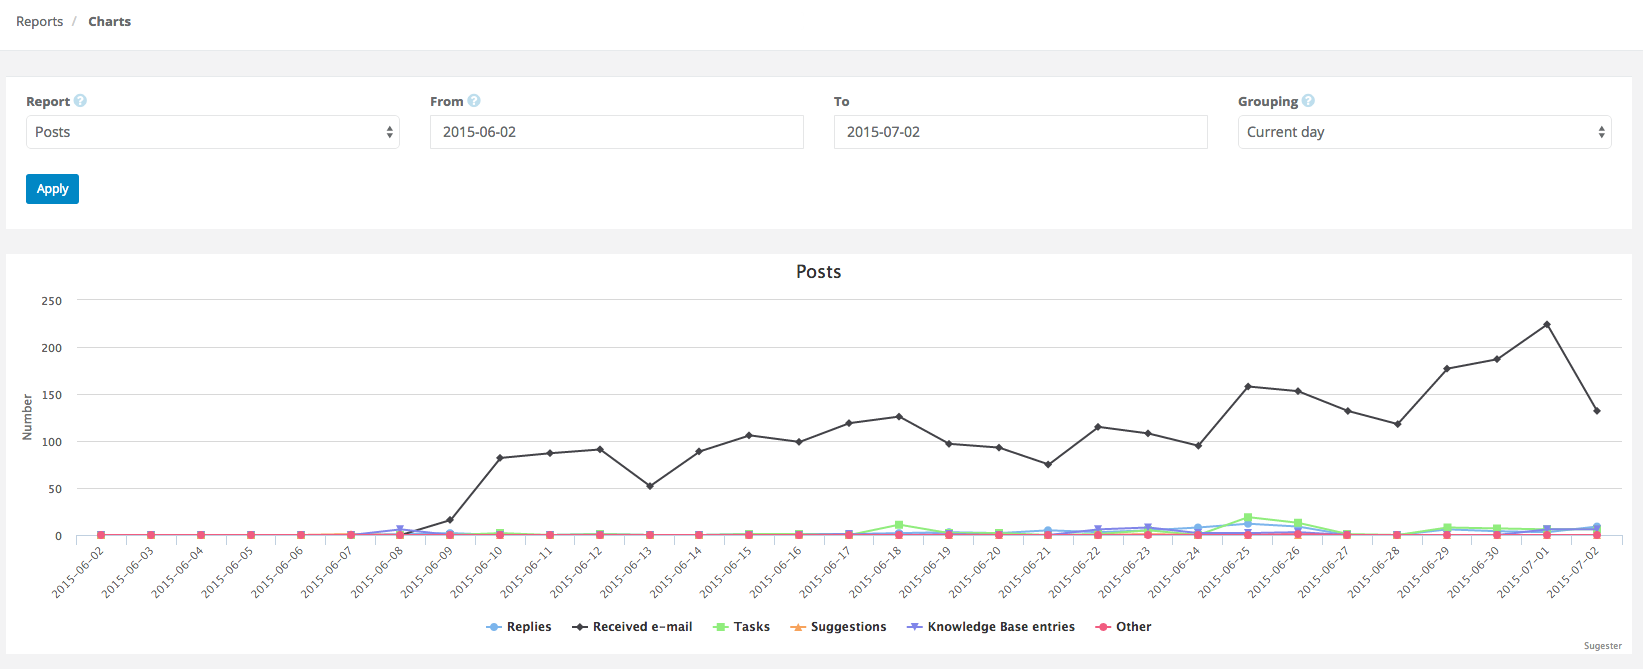Open the Grouping help tooltip
This screenshot has height=669, width=1643.
1307,100
